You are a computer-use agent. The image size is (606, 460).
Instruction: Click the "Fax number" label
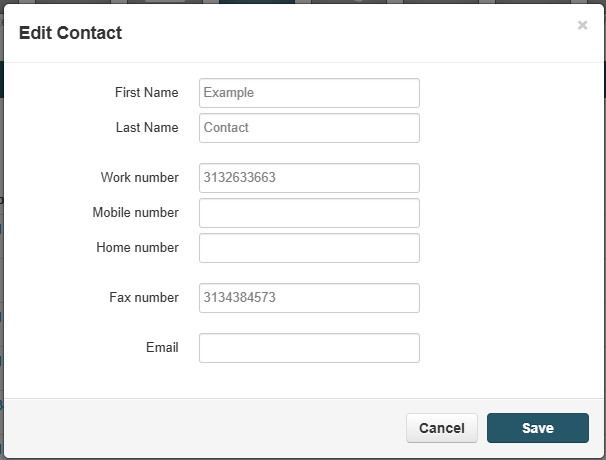click(144, 298)
